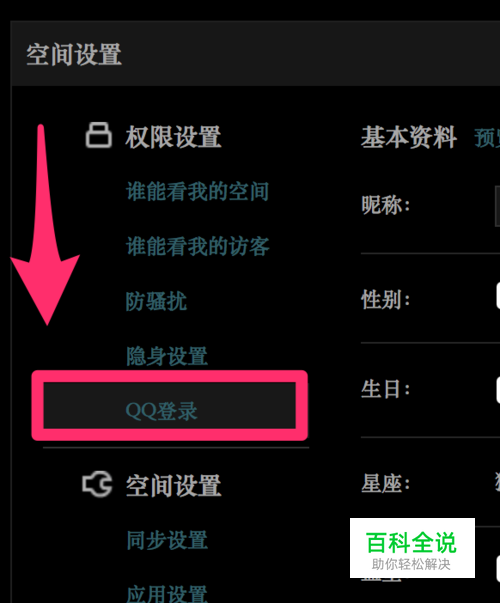Click the 空间设置 dialog title
This screenshot has height=603, width=500.
pos(74,54)
